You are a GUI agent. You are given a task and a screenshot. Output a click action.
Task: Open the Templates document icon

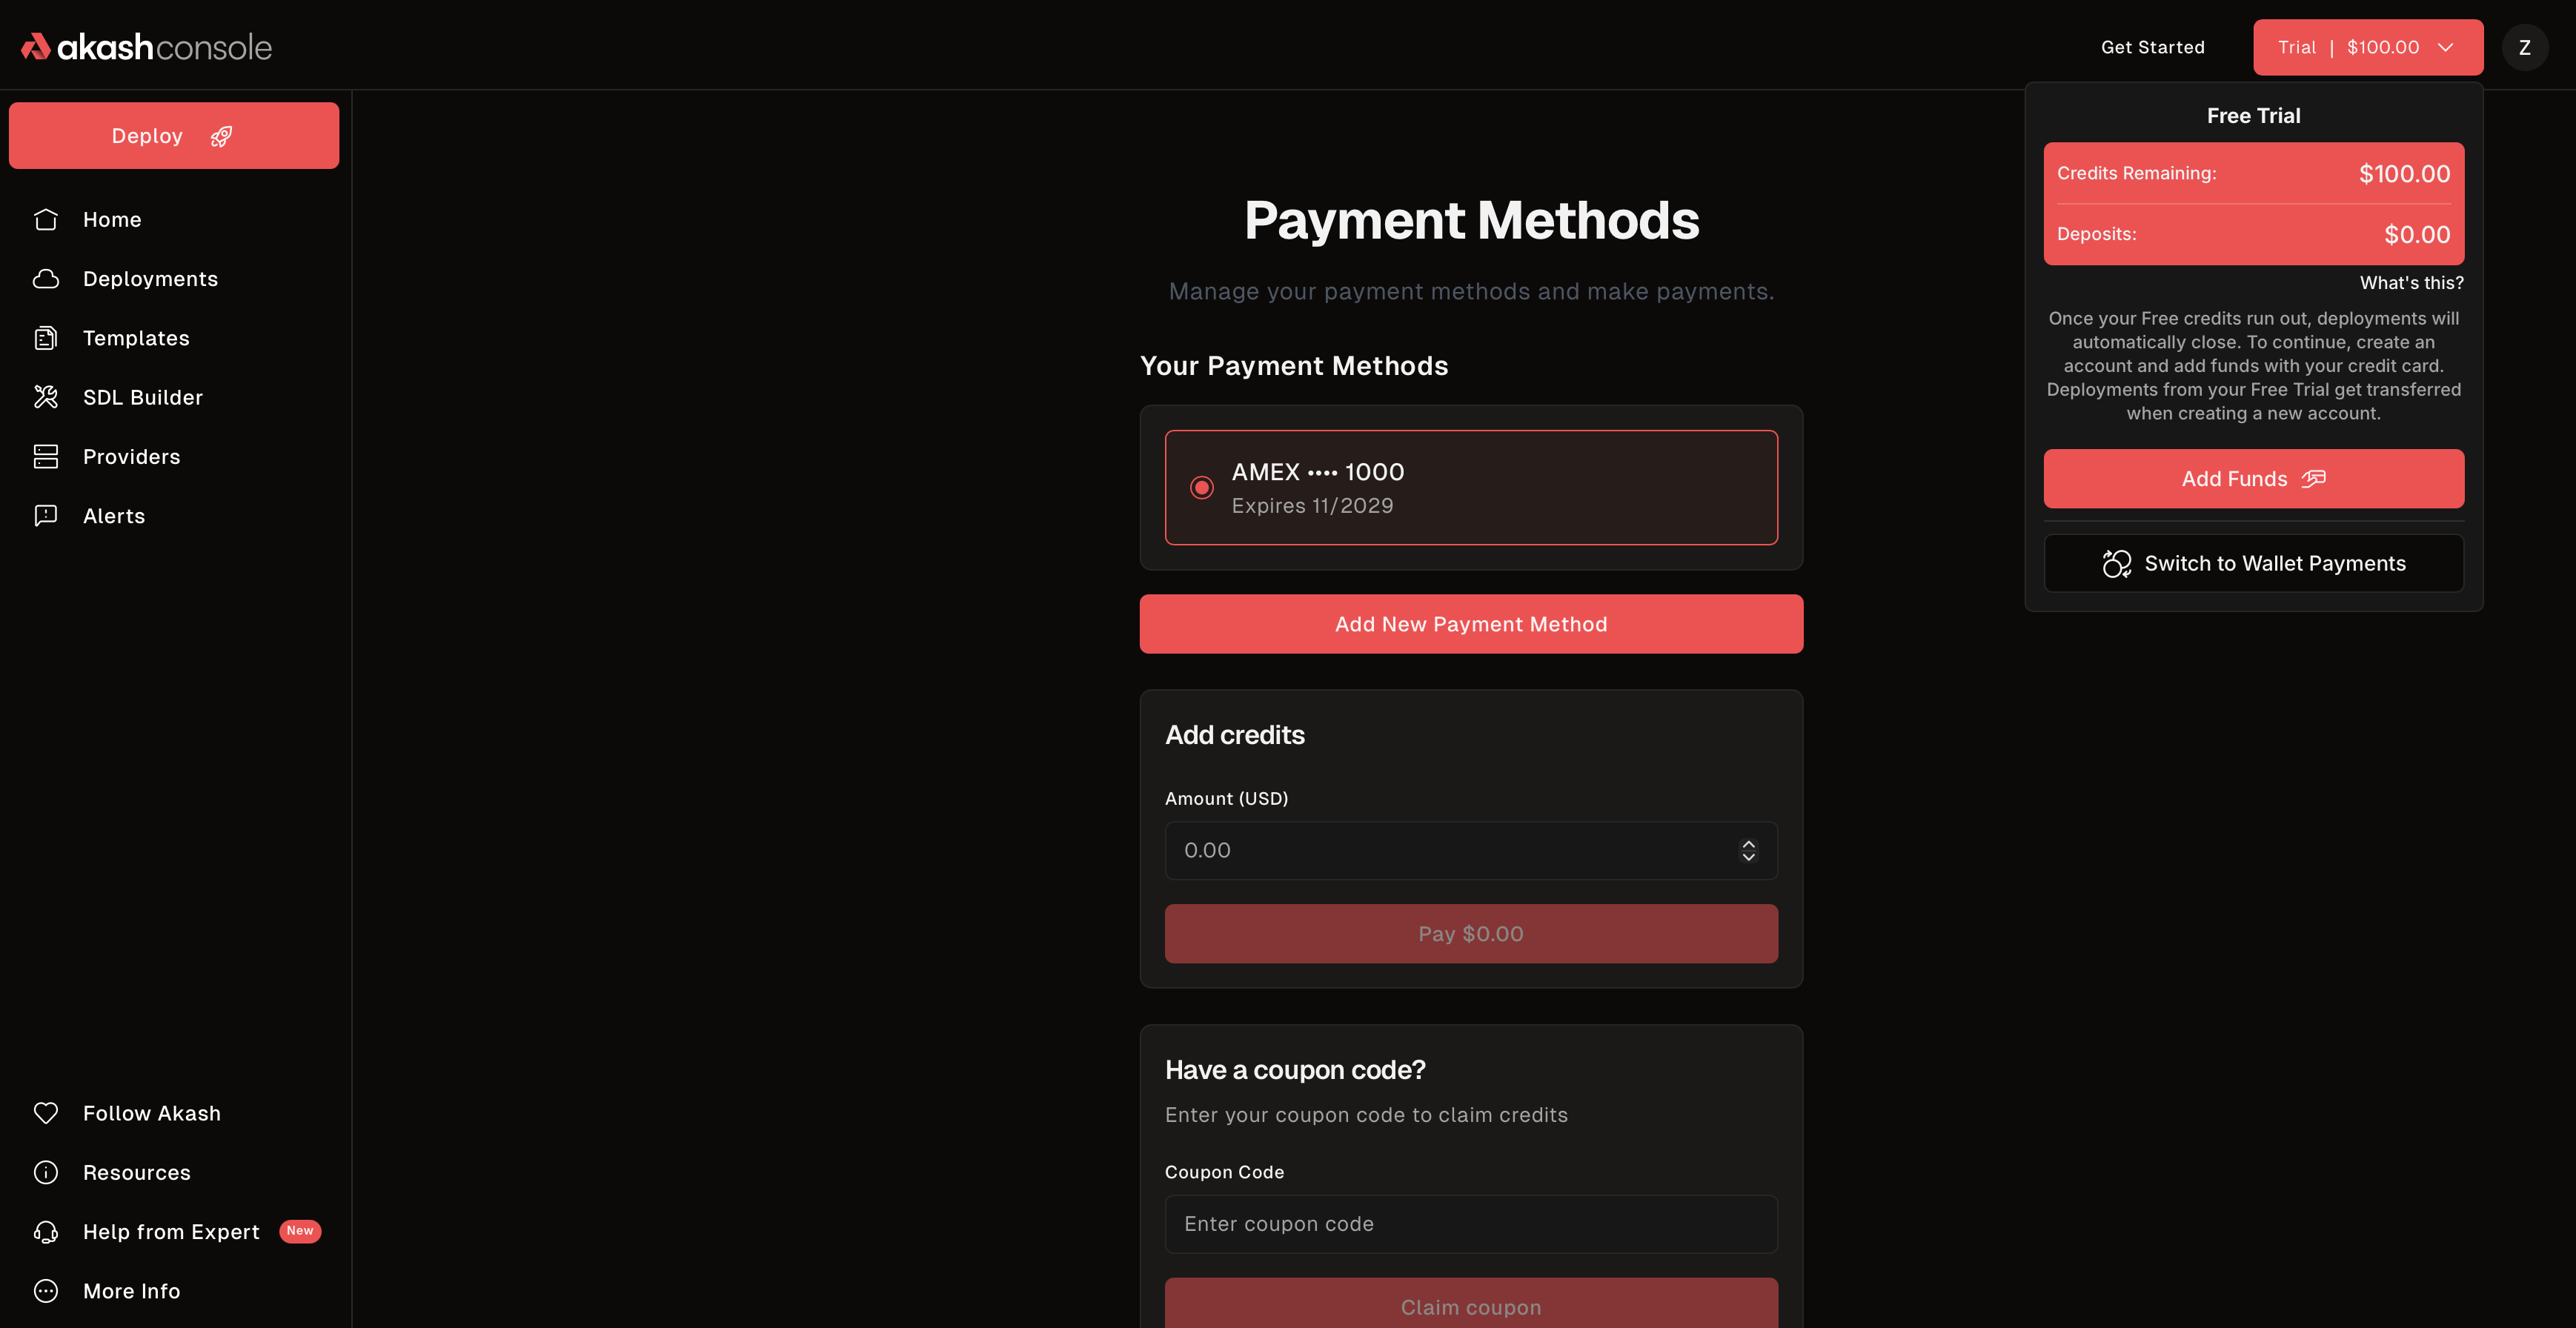point(46,338)
